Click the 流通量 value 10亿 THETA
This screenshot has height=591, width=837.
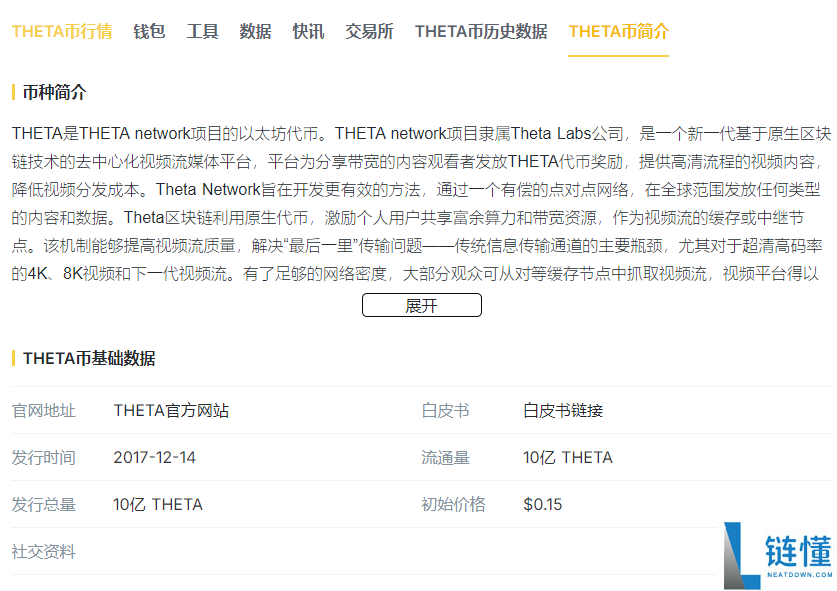click(x=568, y=458)
